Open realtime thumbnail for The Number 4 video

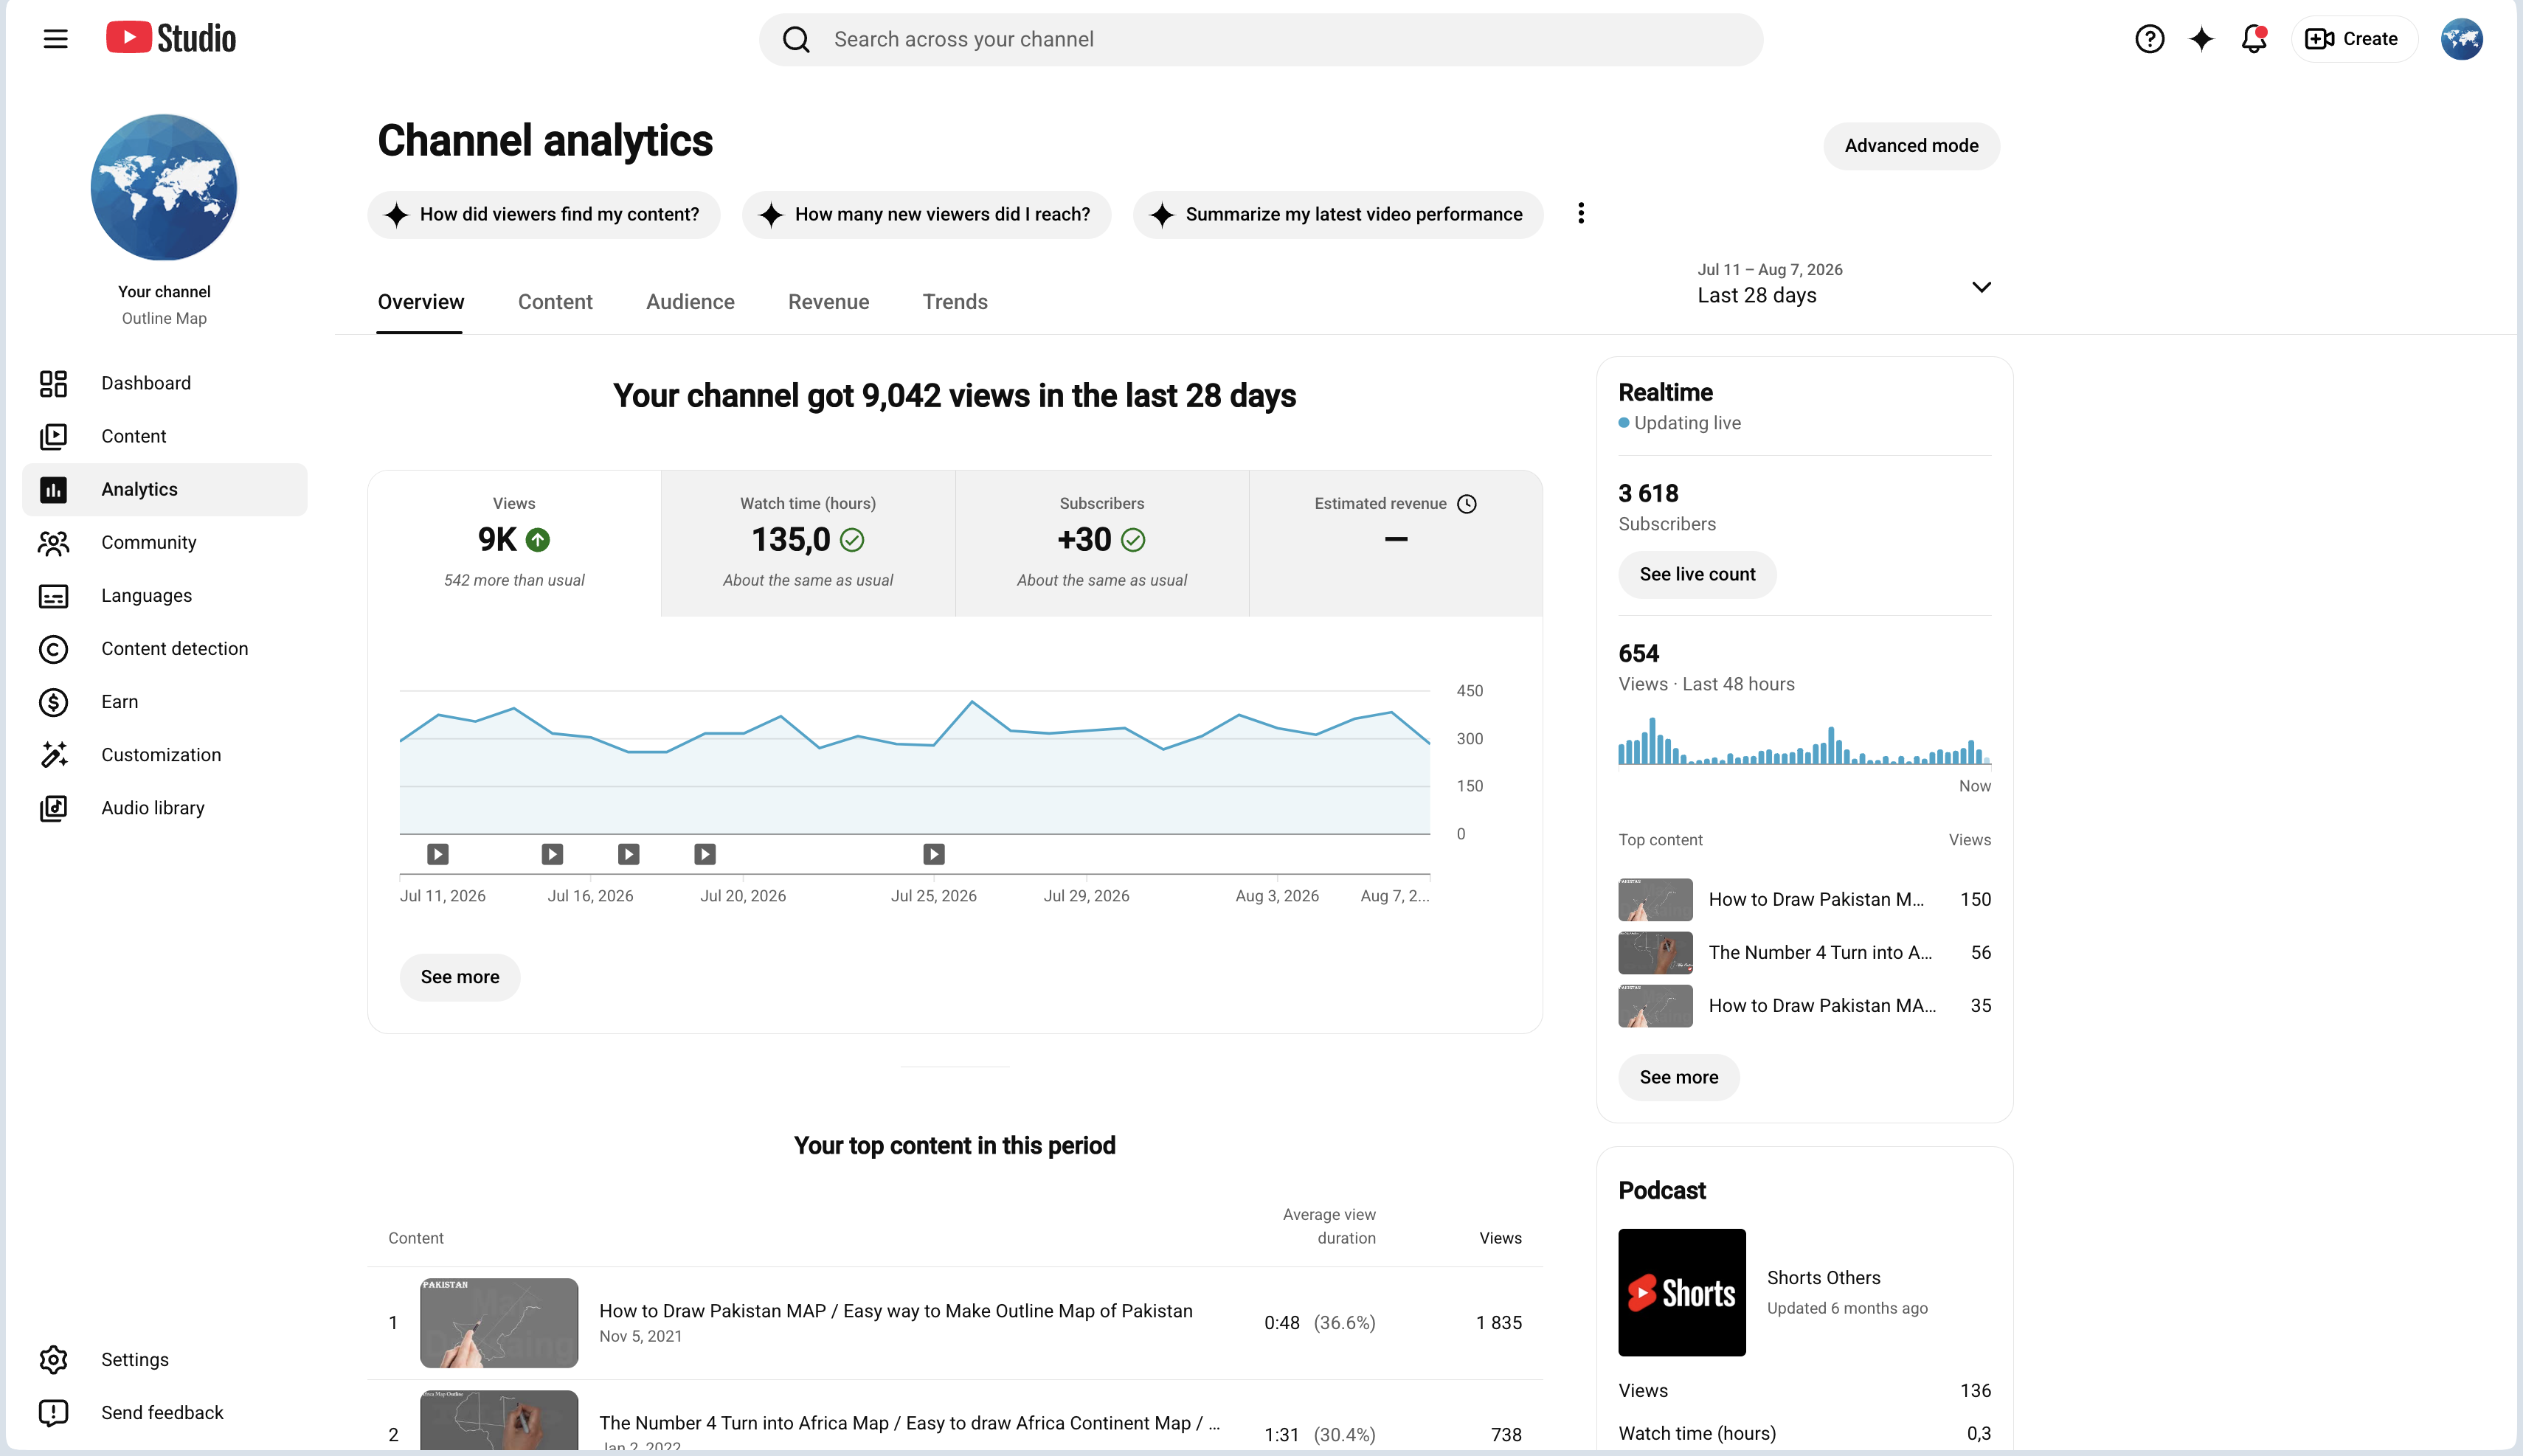point(1656,953)
